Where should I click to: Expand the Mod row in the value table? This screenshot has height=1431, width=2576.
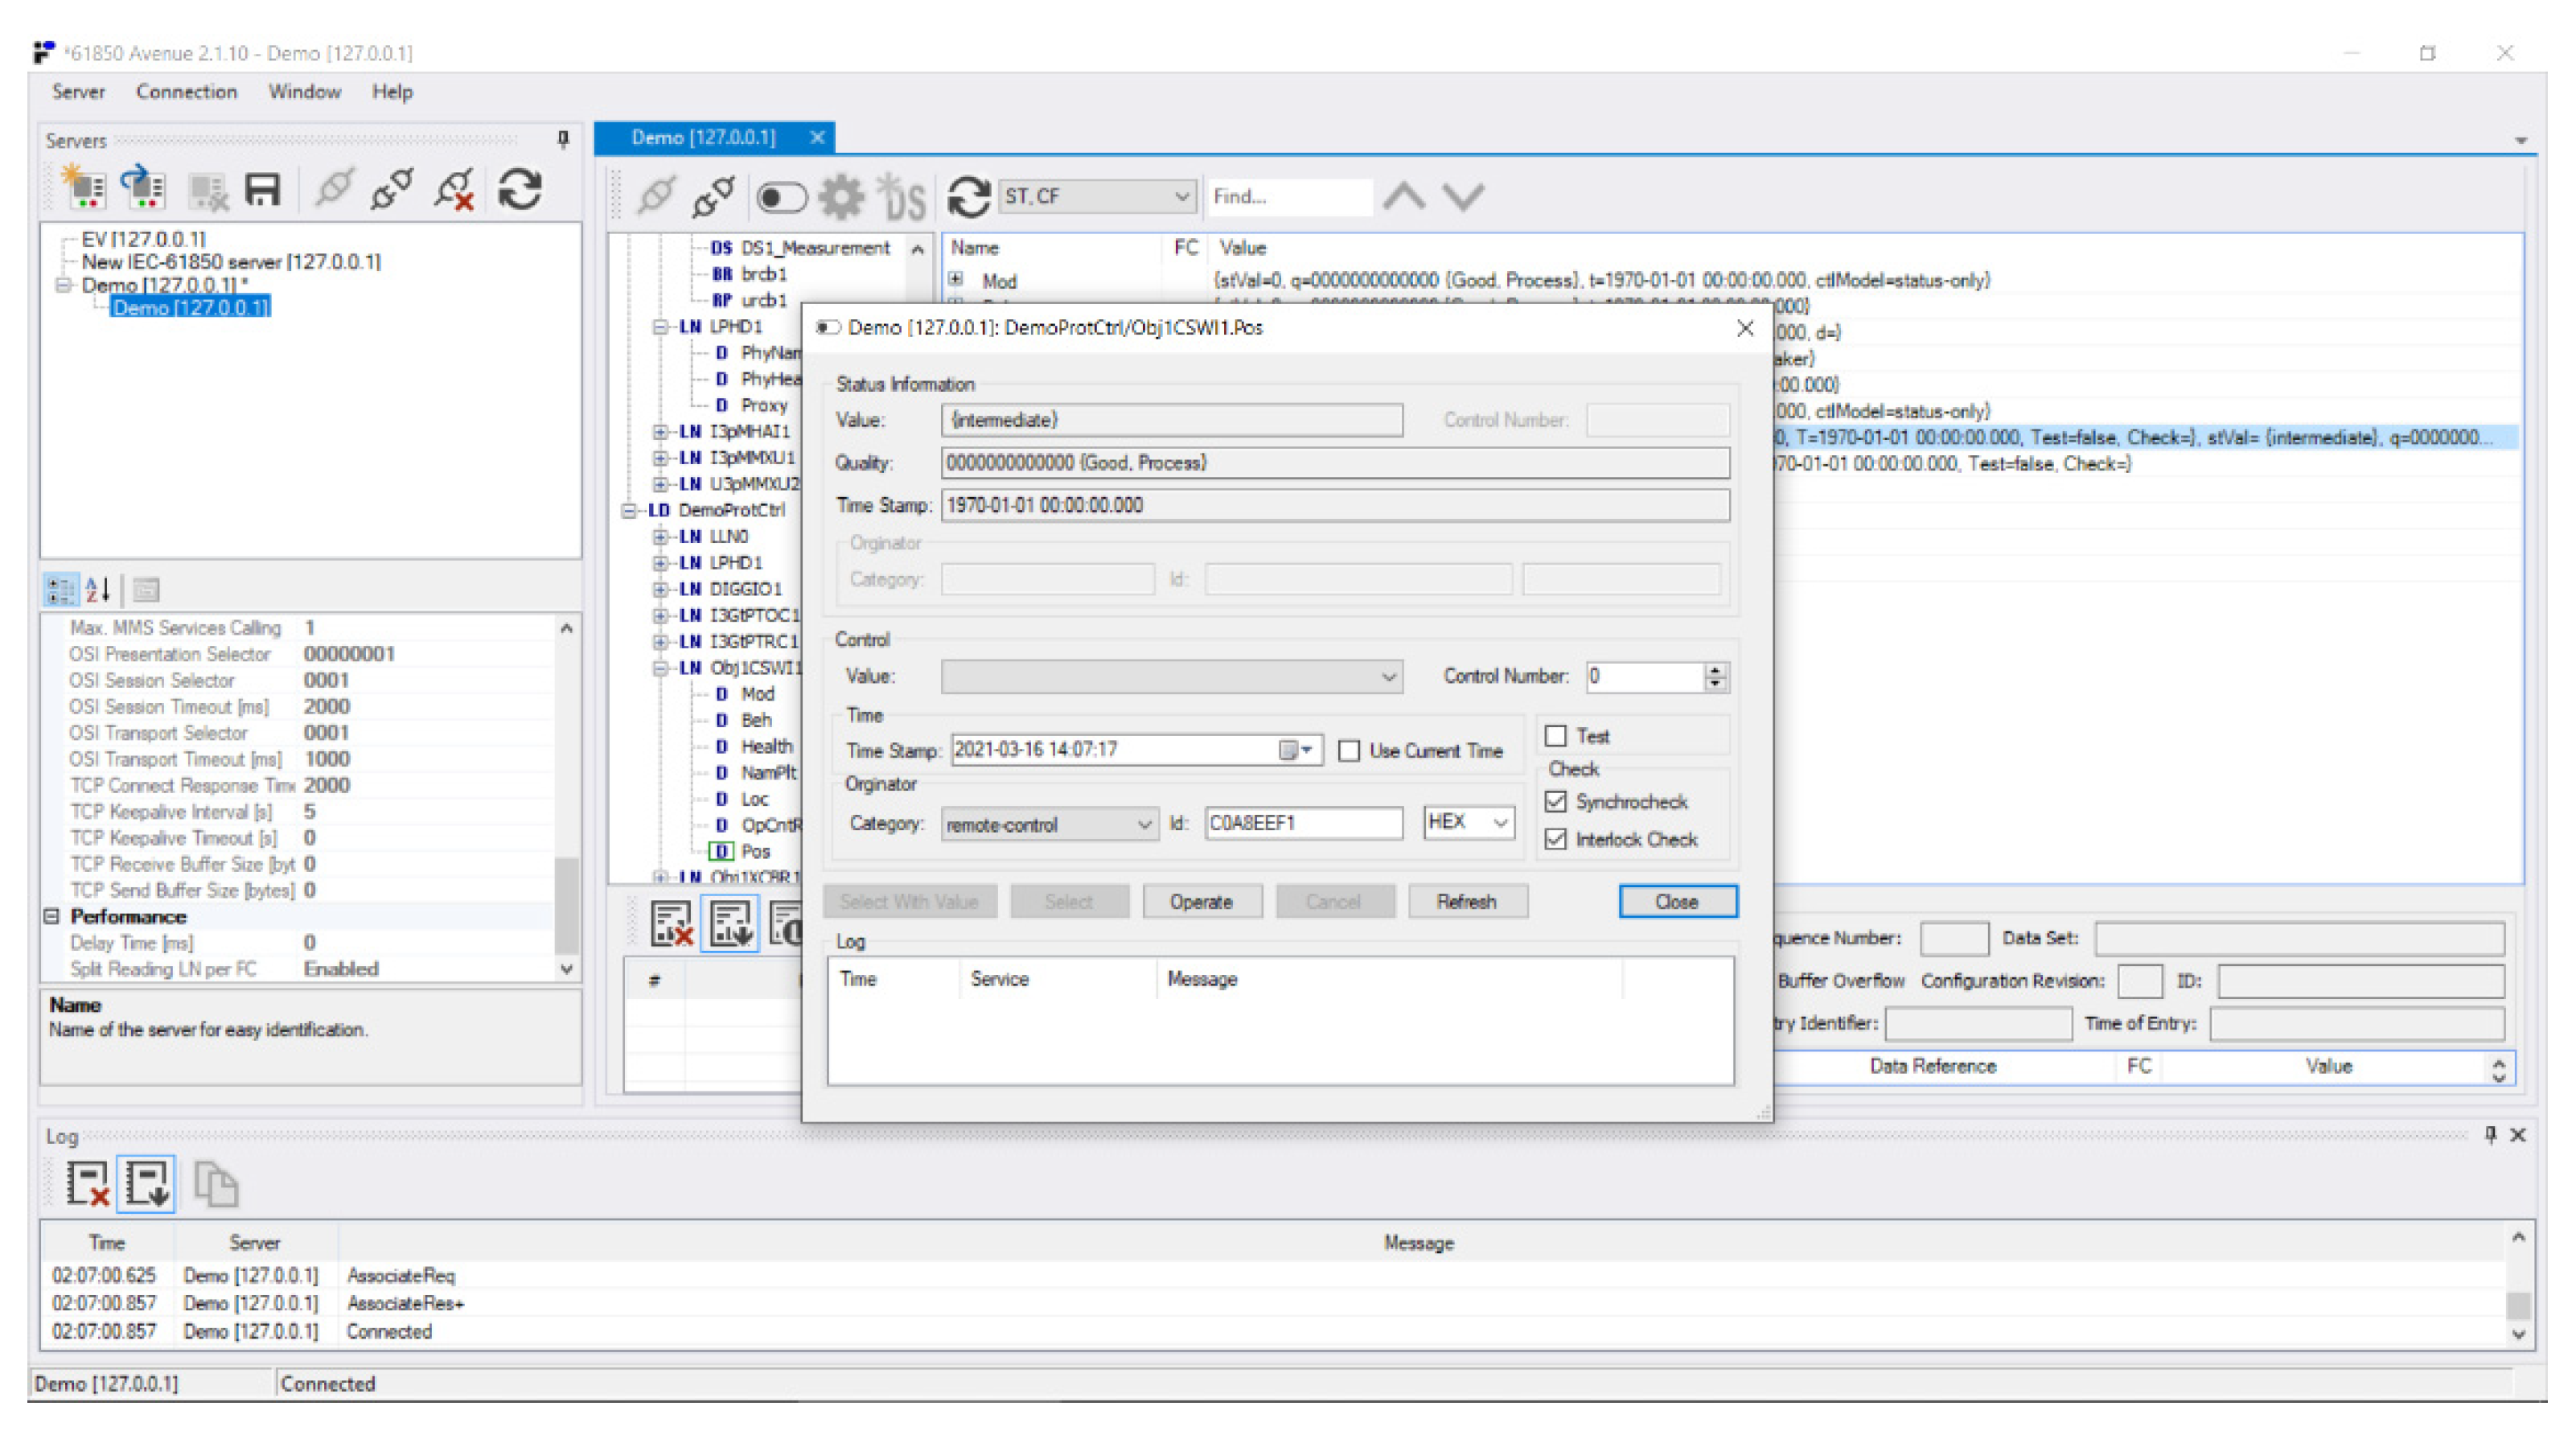[957, 280]
